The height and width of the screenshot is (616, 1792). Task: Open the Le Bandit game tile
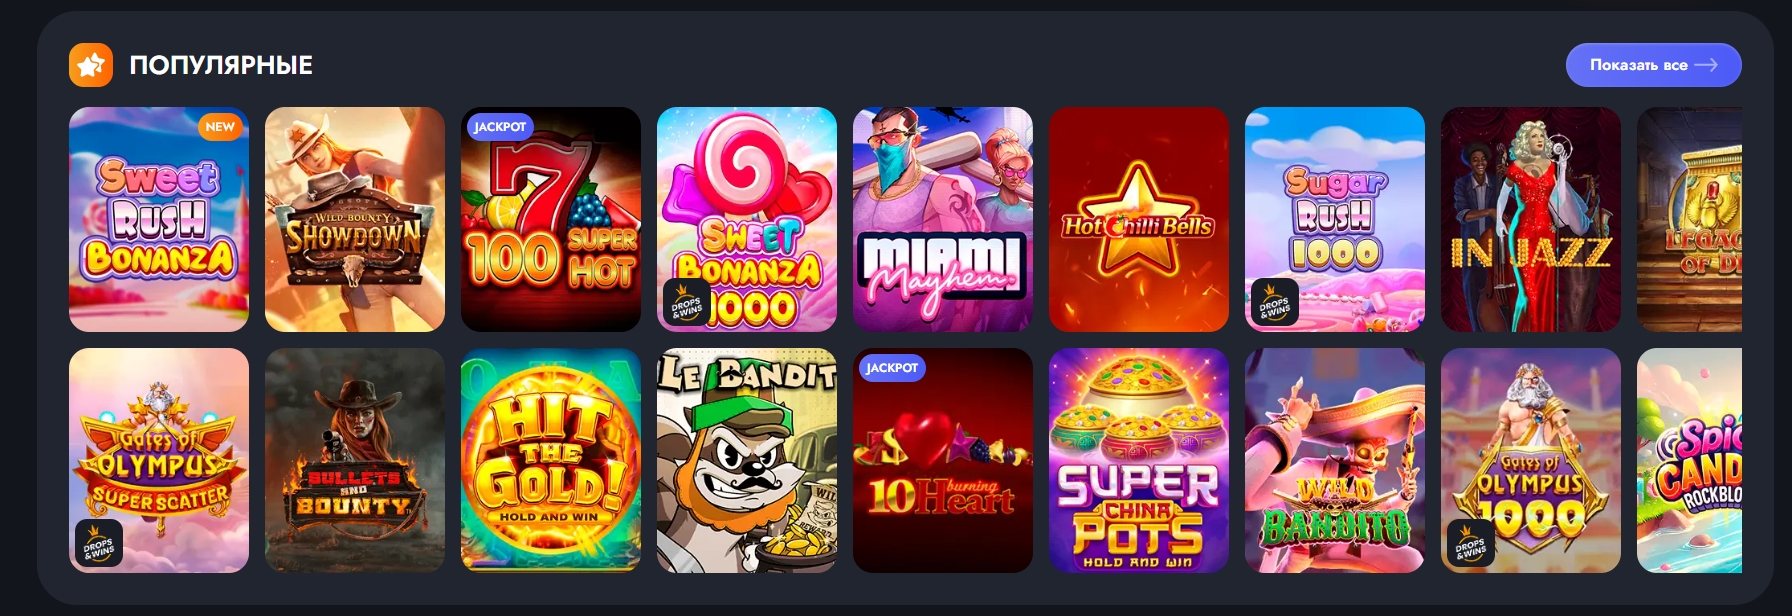click(747, 460)
